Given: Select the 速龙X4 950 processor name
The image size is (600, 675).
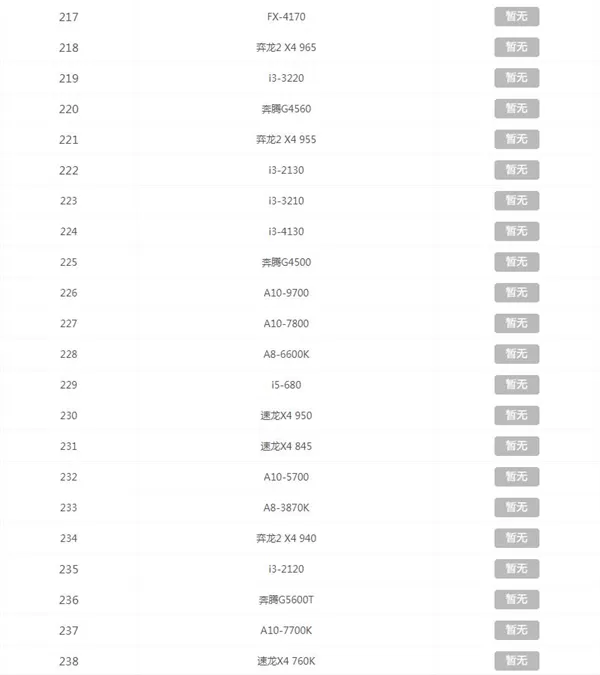Looking at the screenshot, I should pos(286,415).
